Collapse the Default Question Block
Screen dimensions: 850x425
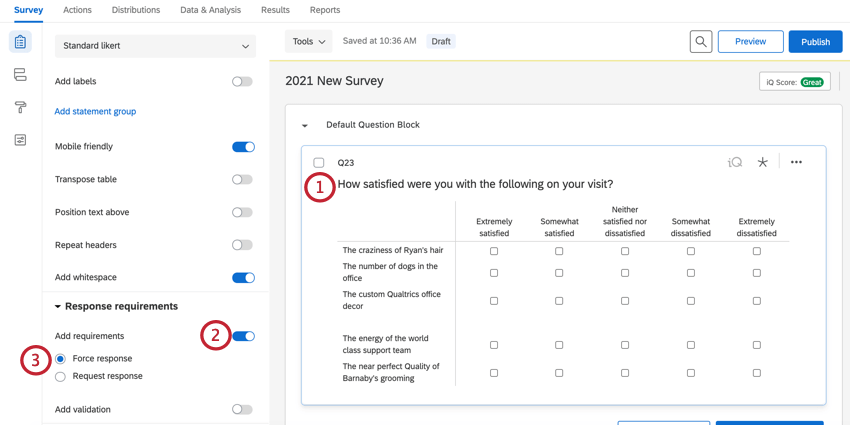point(305,126)
